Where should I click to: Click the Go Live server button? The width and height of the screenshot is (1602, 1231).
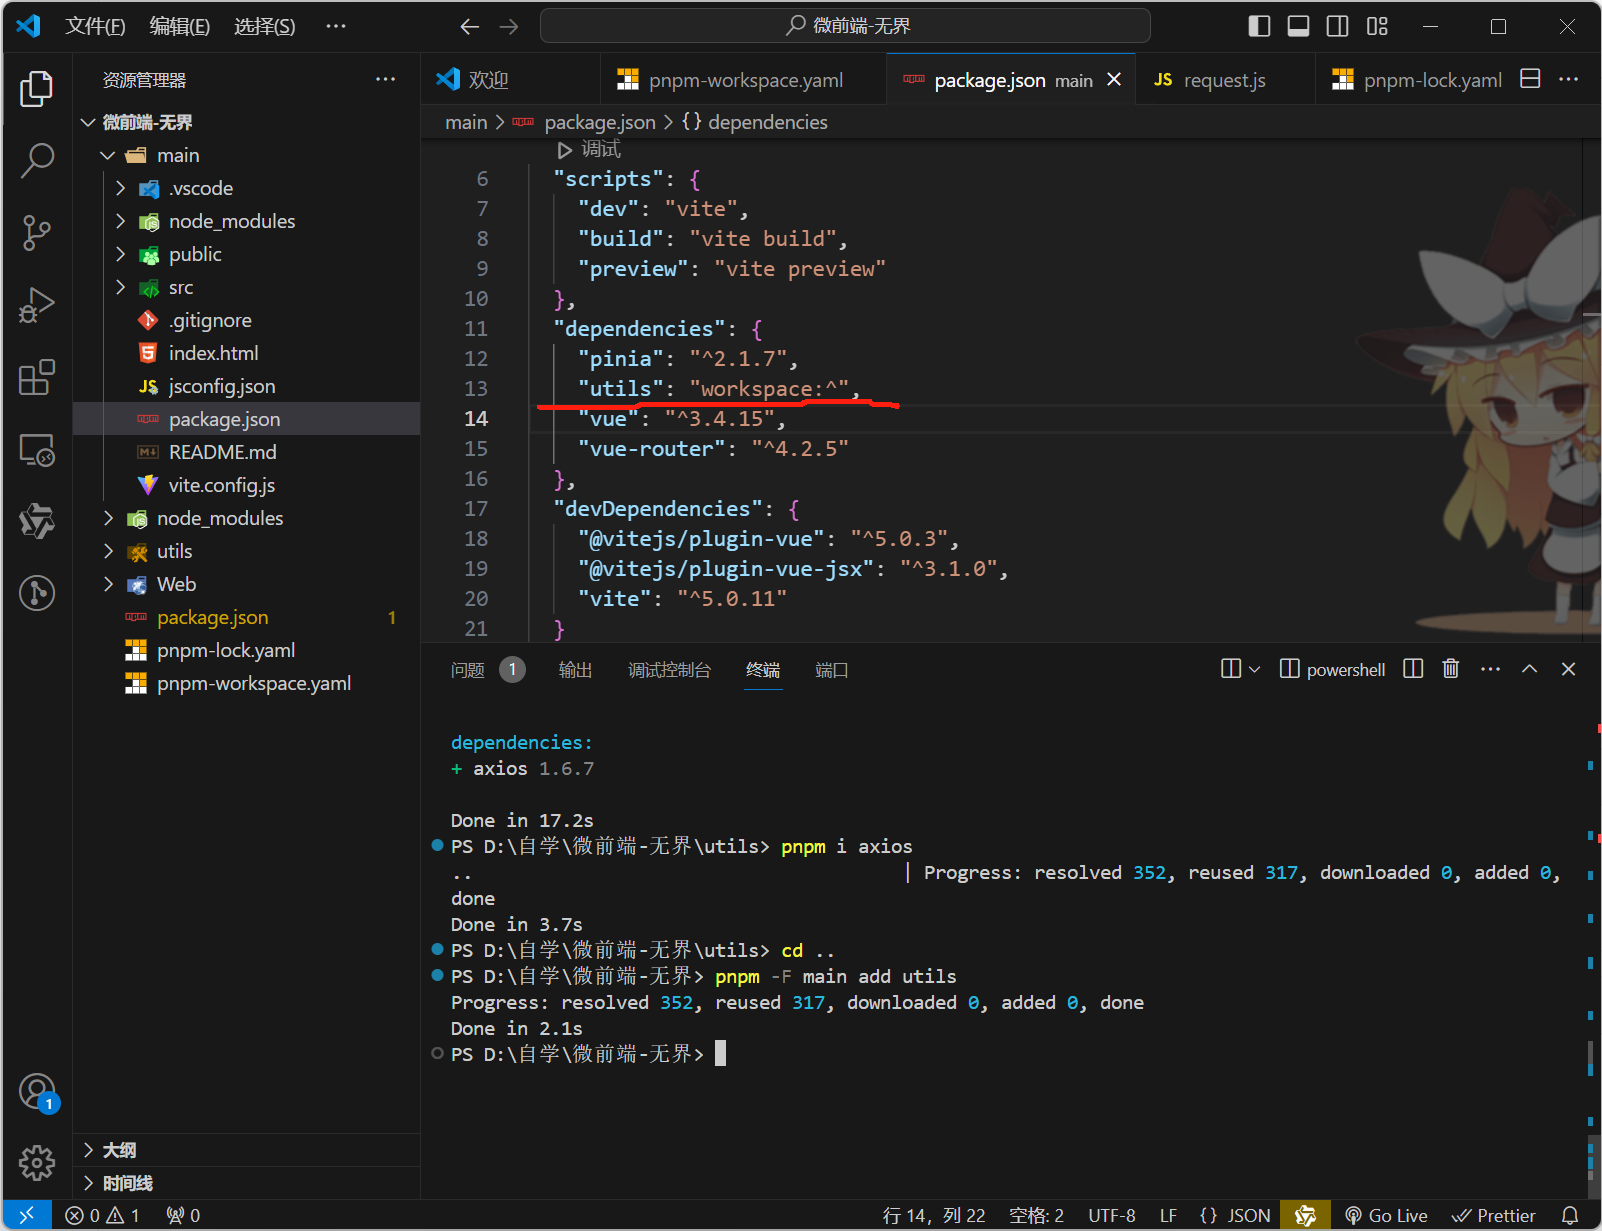(x=1386, y=1215)
